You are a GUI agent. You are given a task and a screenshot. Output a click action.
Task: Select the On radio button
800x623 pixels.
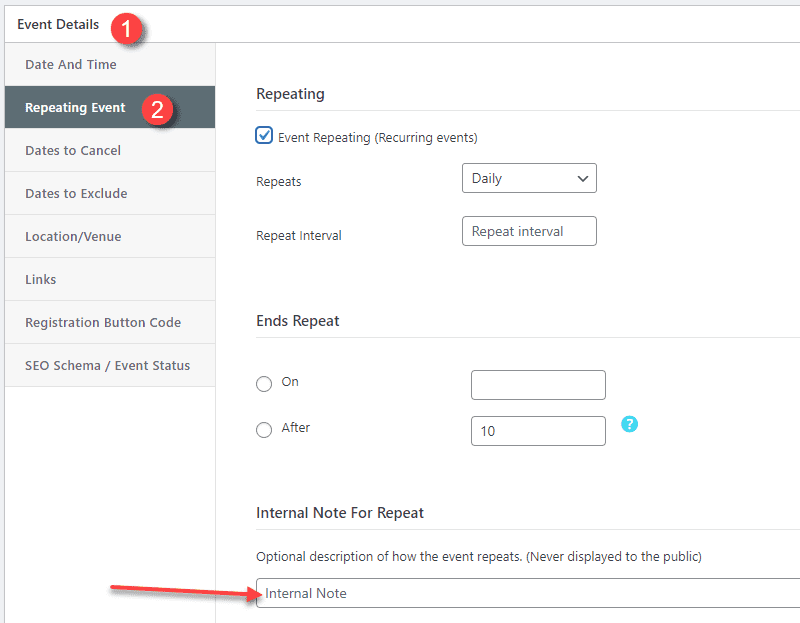click(264, 383)
